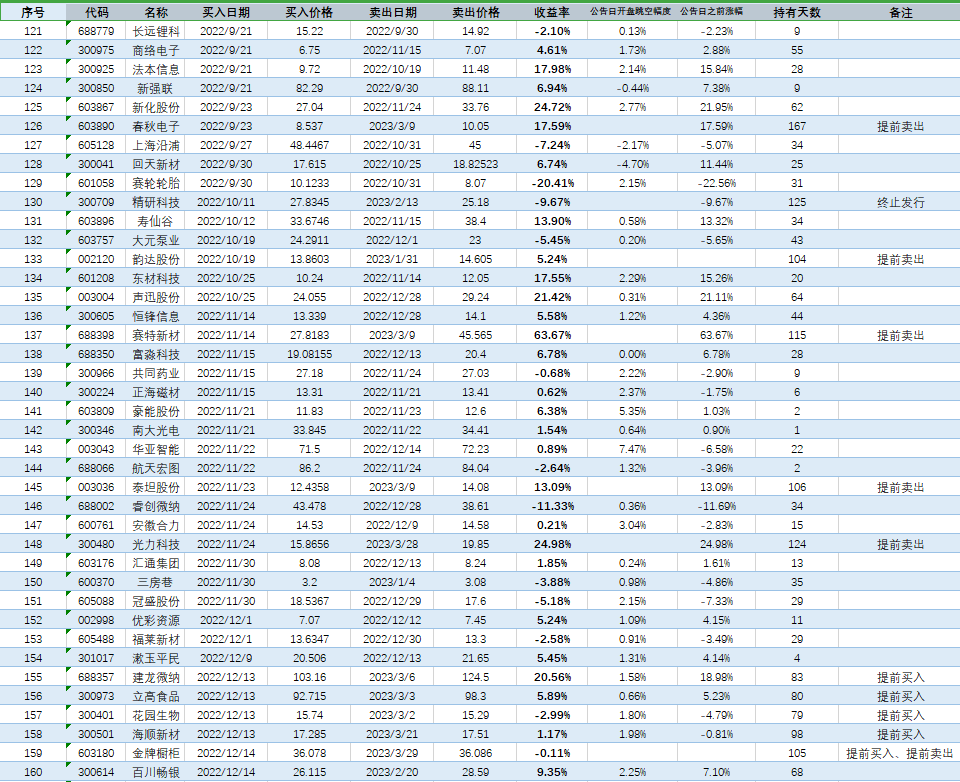Screen dimensions: 960x782
Task: Click stock name 共同药业
Action: (156, 373)
